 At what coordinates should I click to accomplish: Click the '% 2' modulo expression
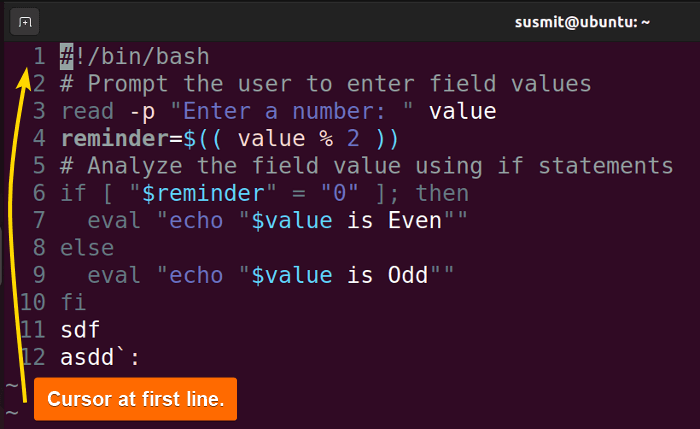coord(339,138)
